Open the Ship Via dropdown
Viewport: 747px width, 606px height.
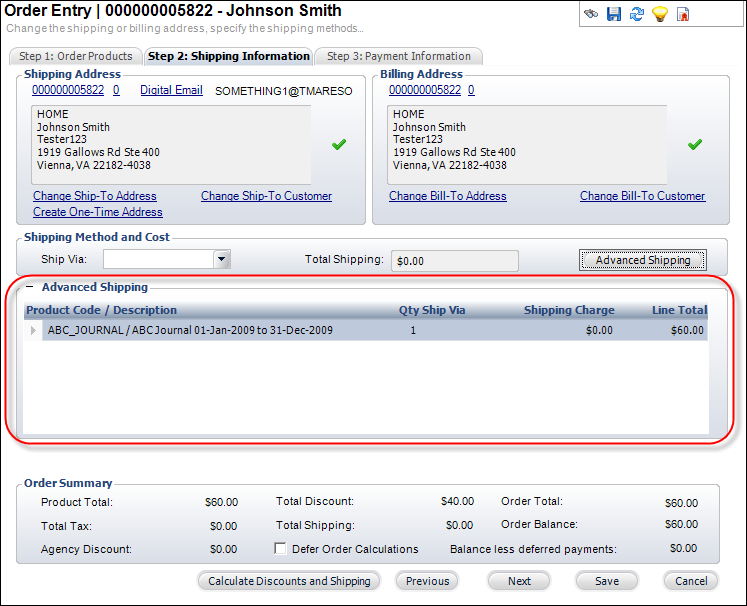click(x=222, y=260)
